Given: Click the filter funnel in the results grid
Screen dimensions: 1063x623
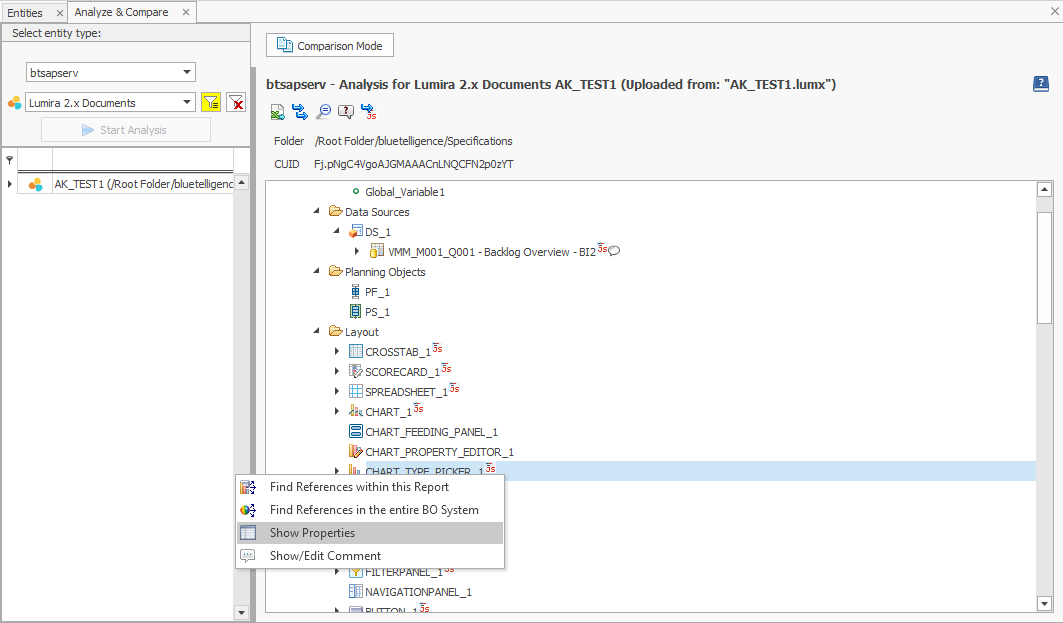Looking at the screenshot, I should click(9, 160).
